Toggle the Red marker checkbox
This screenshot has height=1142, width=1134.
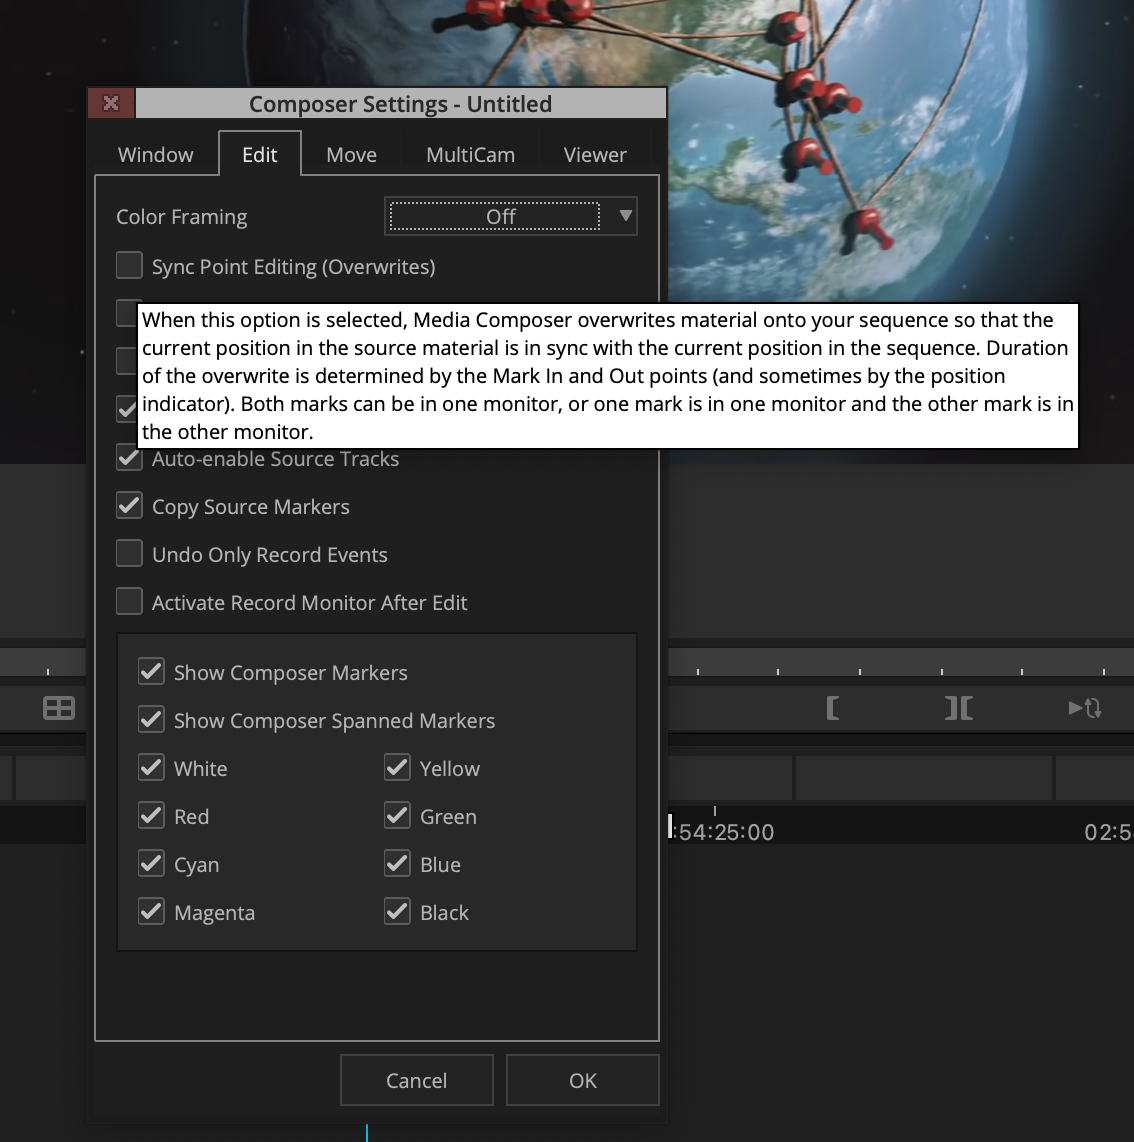151,816
